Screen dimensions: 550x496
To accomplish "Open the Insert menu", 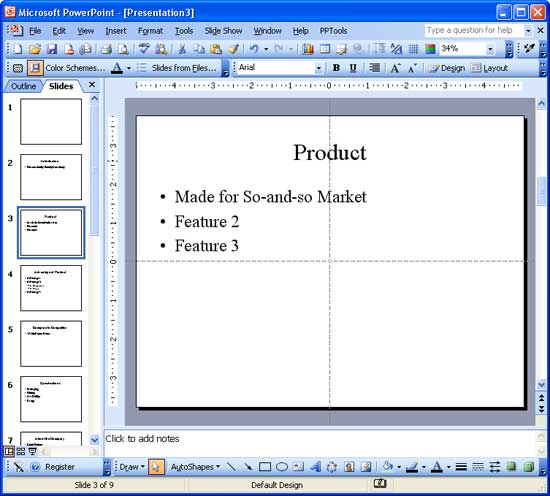I will (x=116, y=31).
